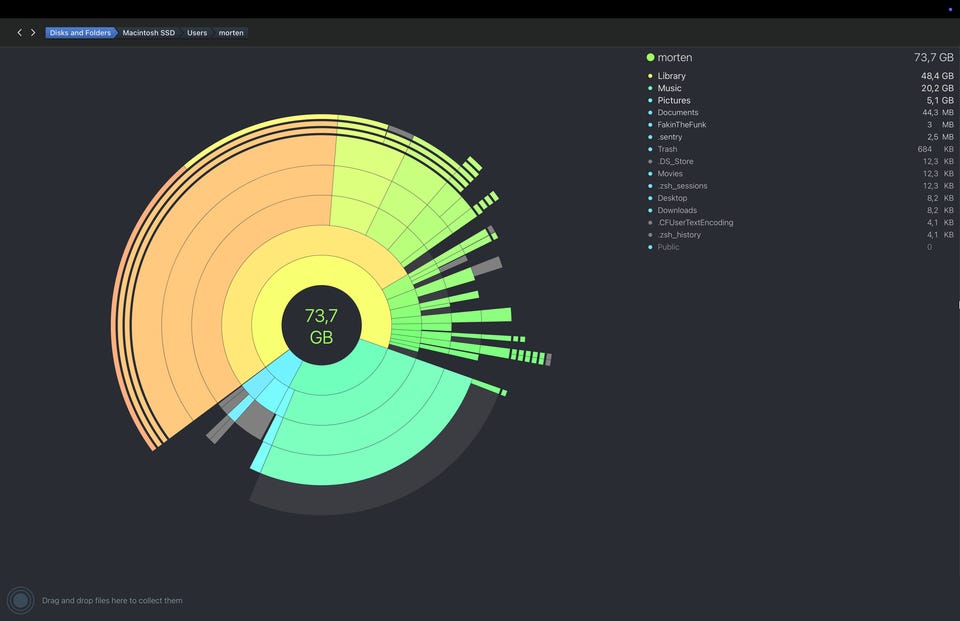Screen dimensions: 960x621
Task: Click the forward navigation arrow
Action: [x=33, y=32]
